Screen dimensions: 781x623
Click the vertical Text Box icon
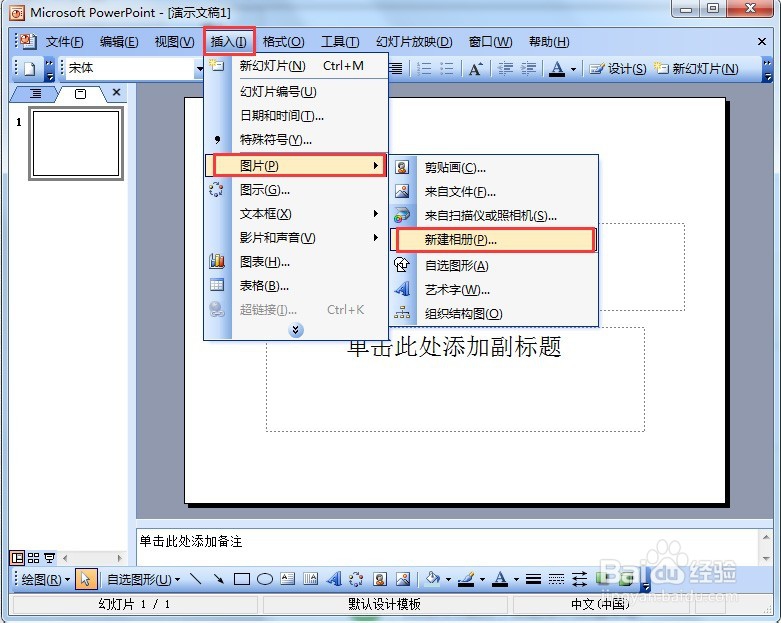310,579
